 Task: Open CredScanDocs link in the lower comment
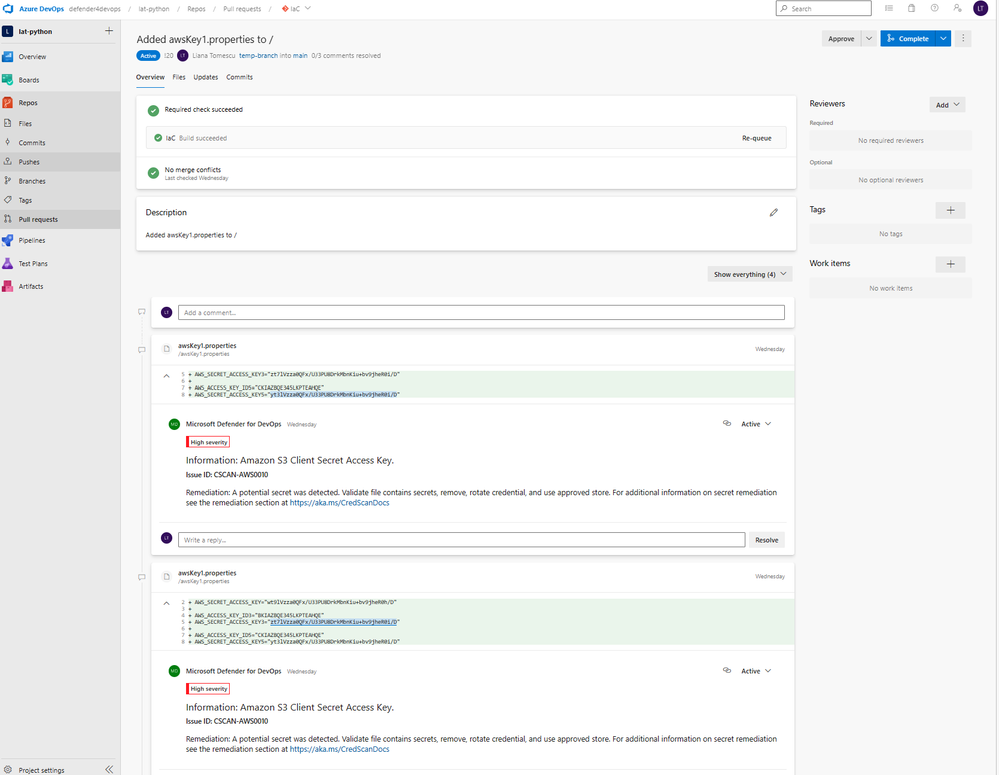(340, 750)
